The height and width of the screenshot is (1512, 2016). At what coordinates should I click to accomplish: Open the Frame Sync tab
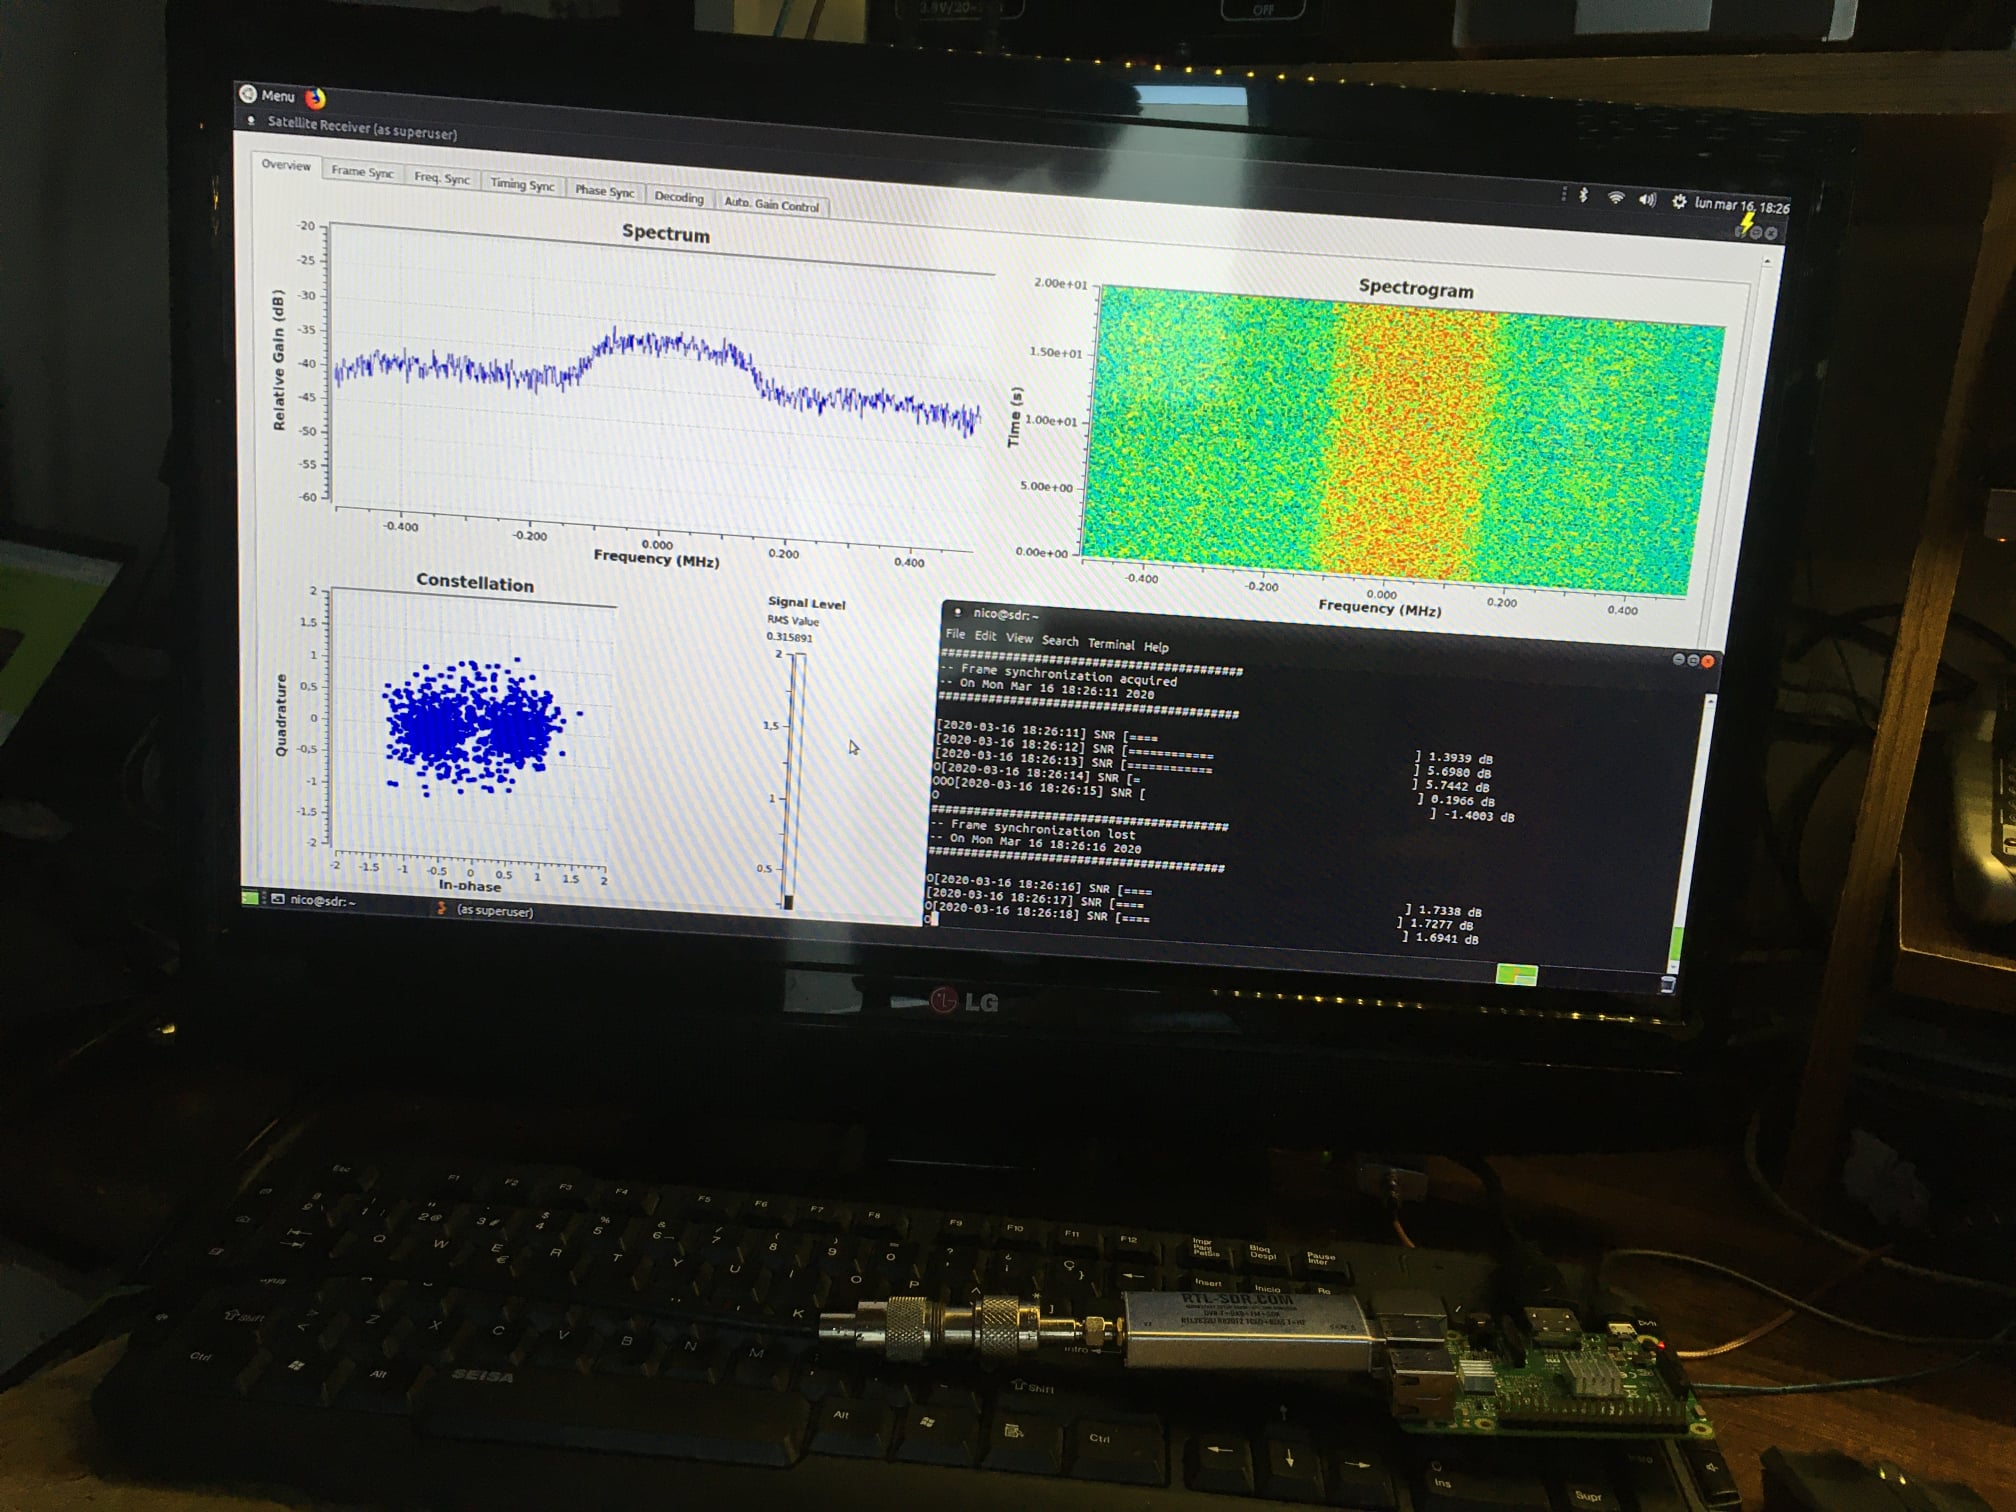point(362,172)
